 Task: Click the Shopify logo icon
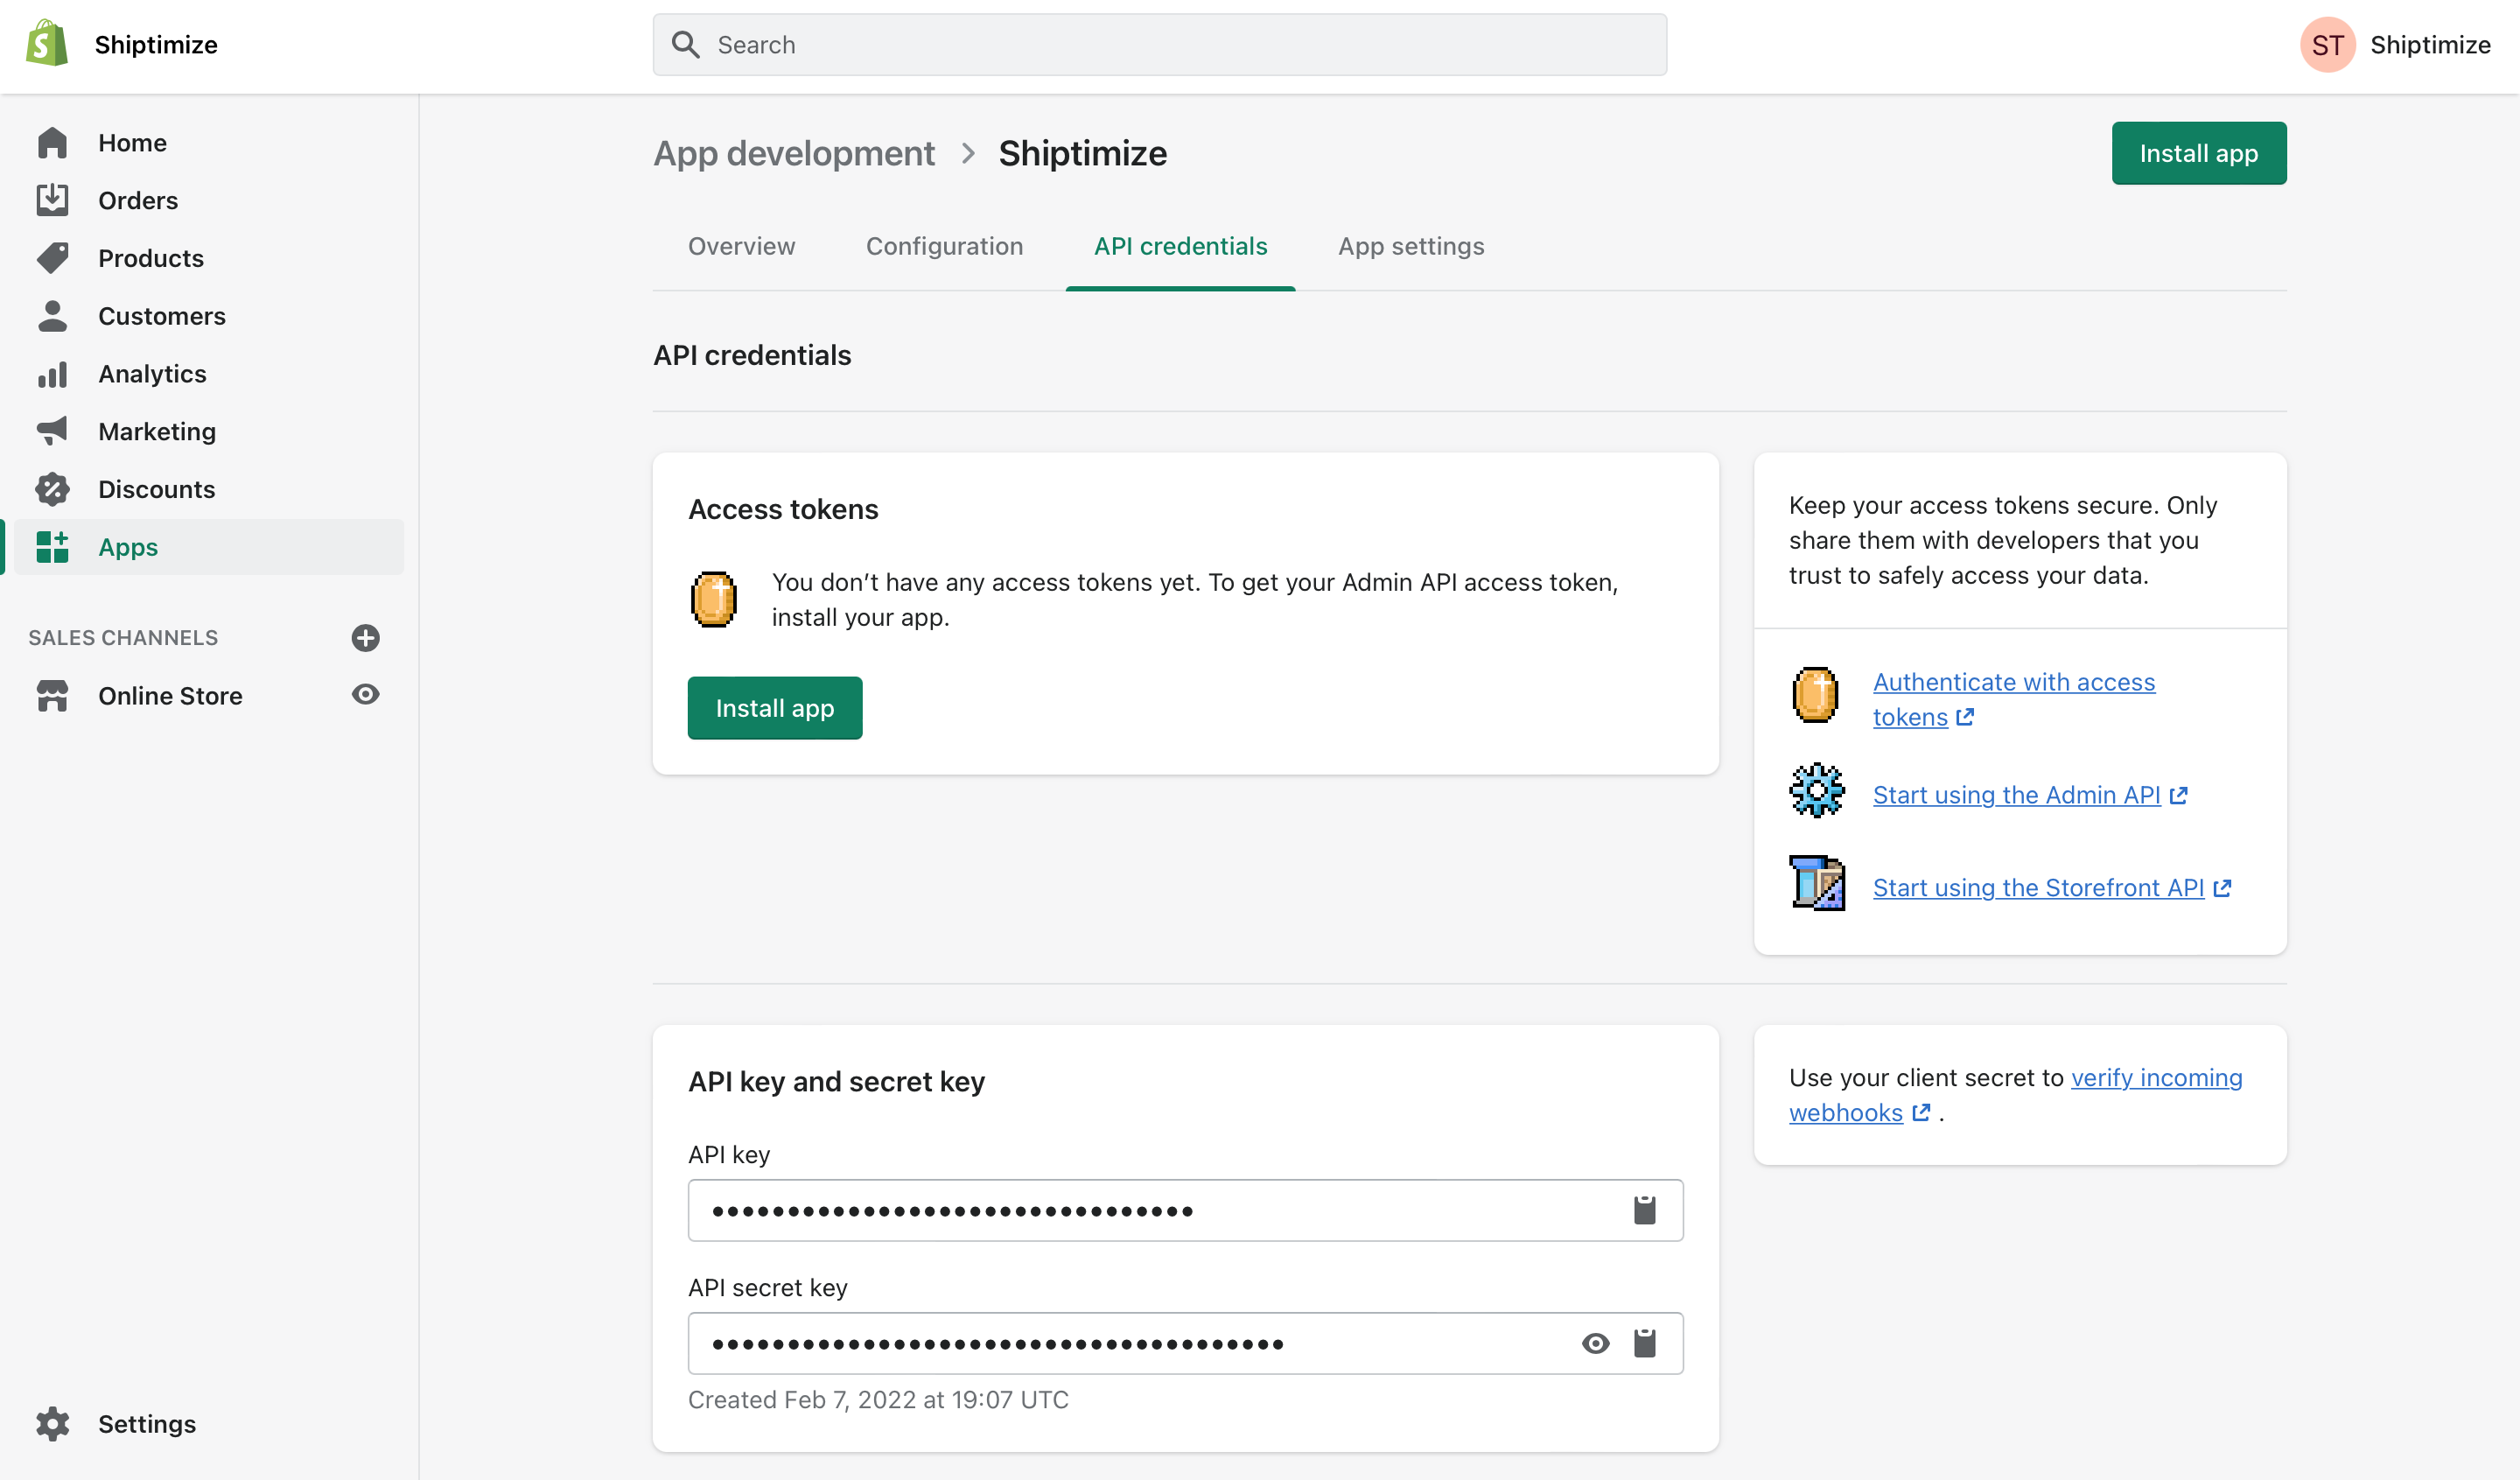[x=47, y=44]
